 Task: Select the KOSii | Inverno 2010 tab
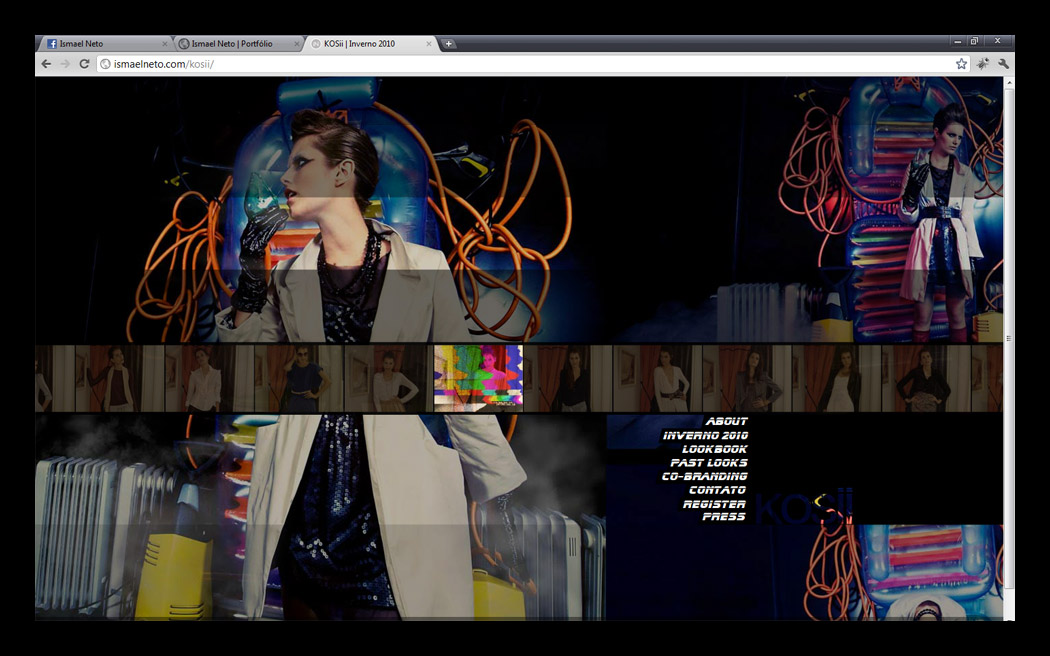(x=371, y=44)
